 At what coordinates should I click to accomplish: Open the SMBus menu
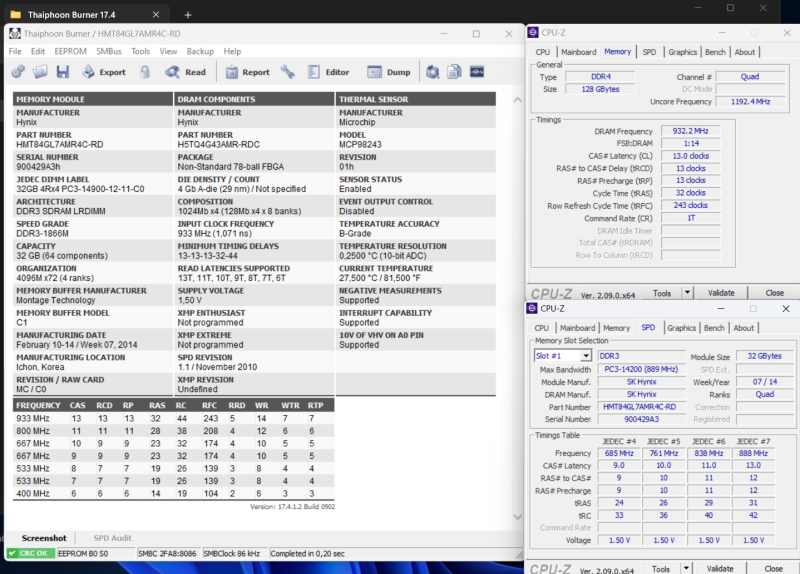tap(109, 51)
